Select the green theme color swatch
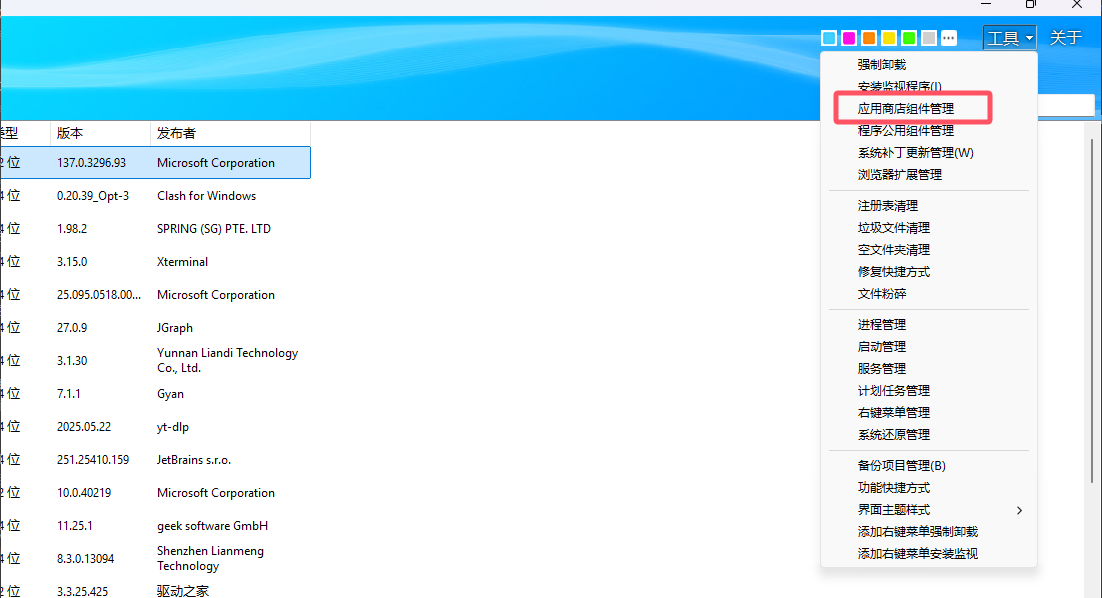The height and width of the screenshot is (598, 1102). [x=909, y=38]
